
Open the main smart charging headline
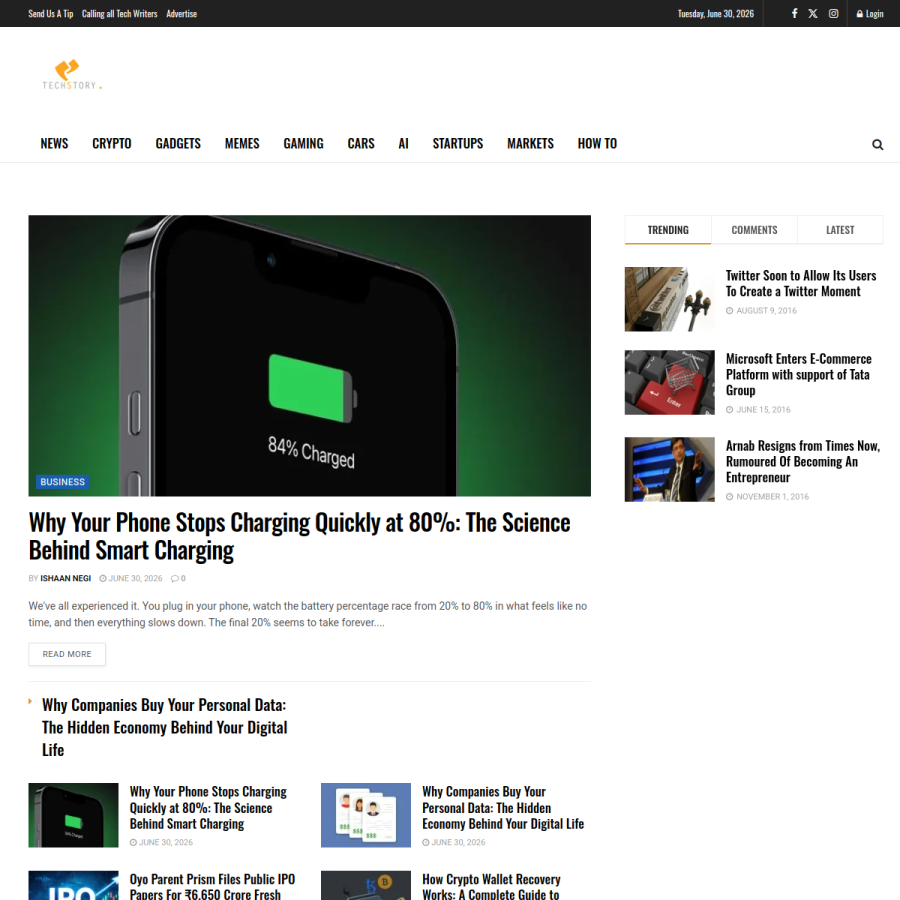[x=300, y=536]
